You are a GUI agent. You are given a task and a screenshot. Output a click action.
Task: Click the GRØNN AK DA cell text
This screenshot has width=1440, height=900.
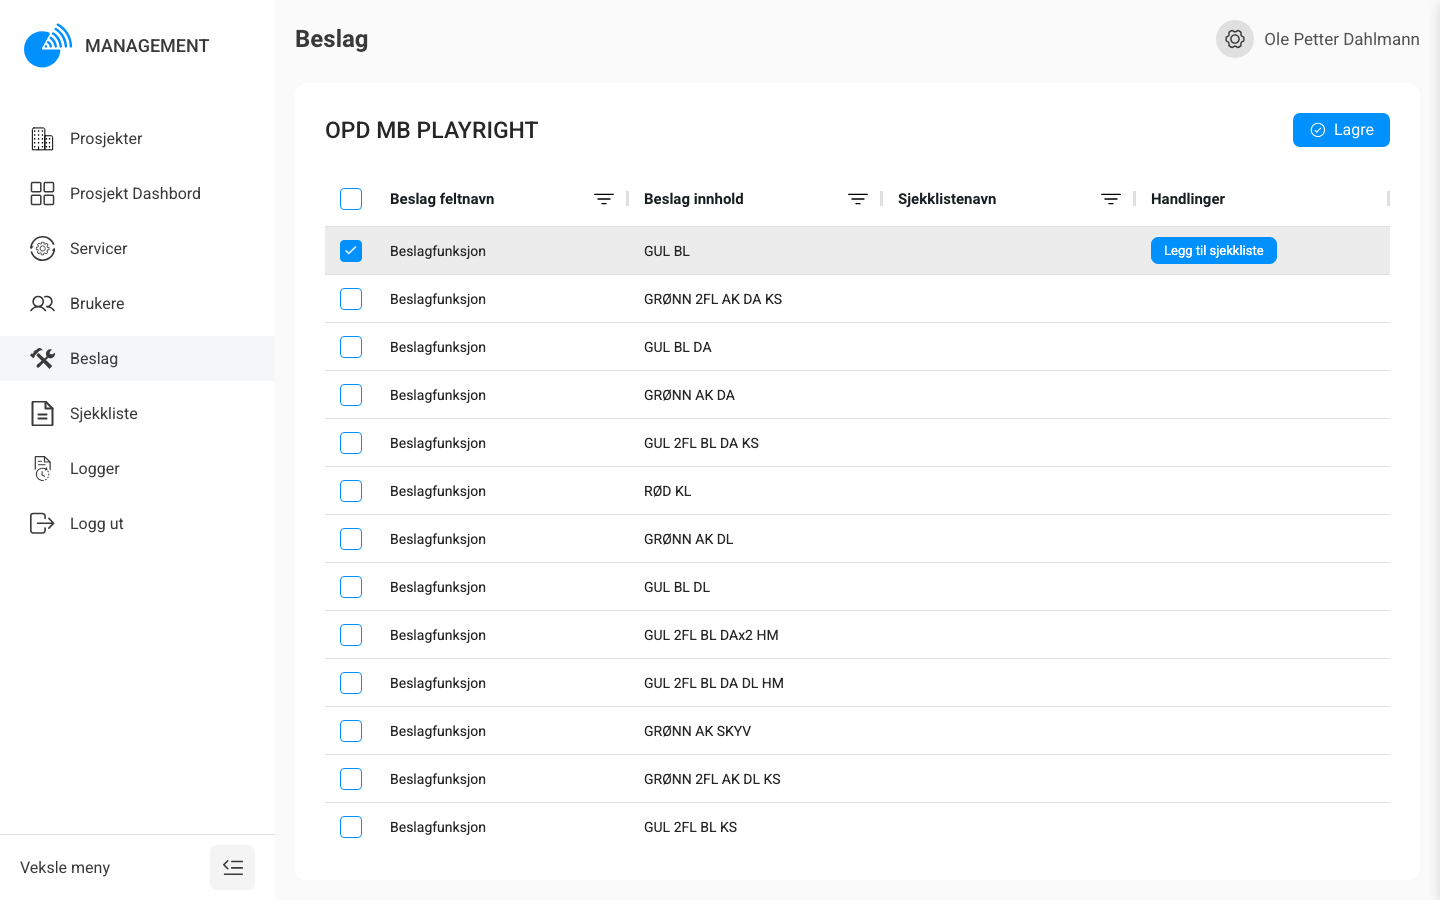[x=689, y=395]
